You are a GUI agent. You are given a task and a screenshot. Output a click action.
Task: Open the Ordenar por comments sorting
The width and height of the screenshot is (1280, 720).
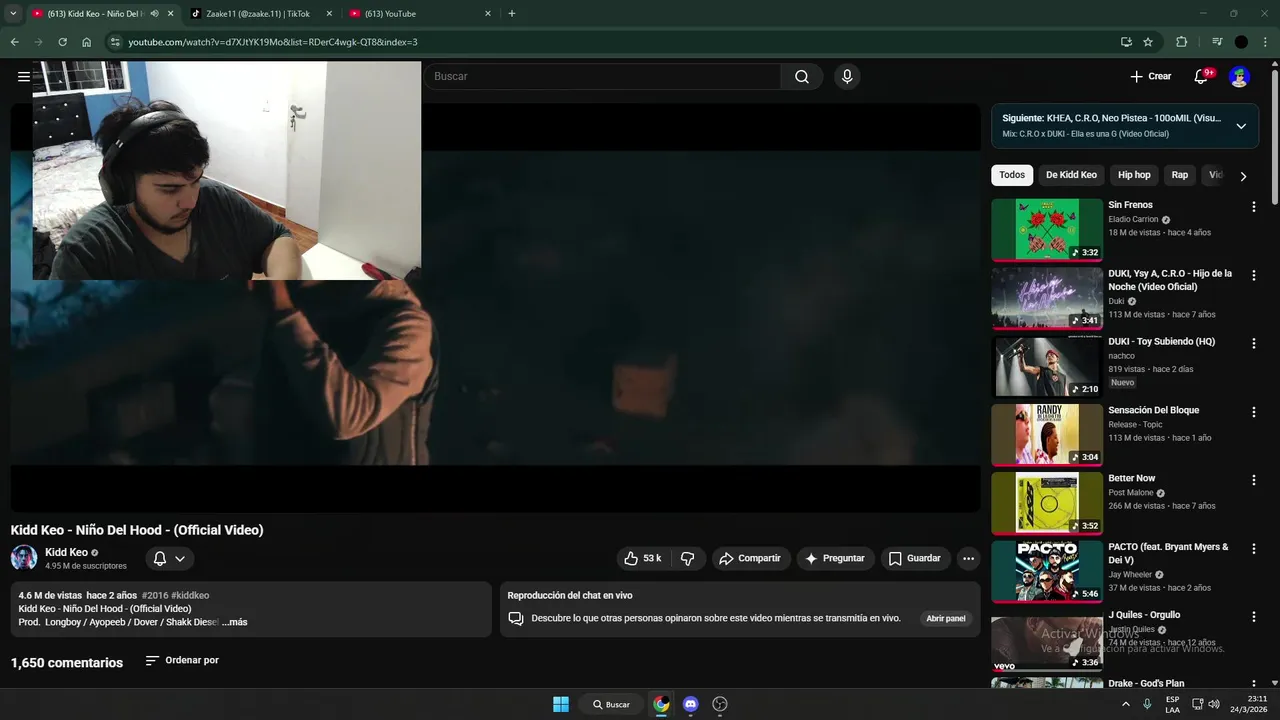(x=182, y=660)
